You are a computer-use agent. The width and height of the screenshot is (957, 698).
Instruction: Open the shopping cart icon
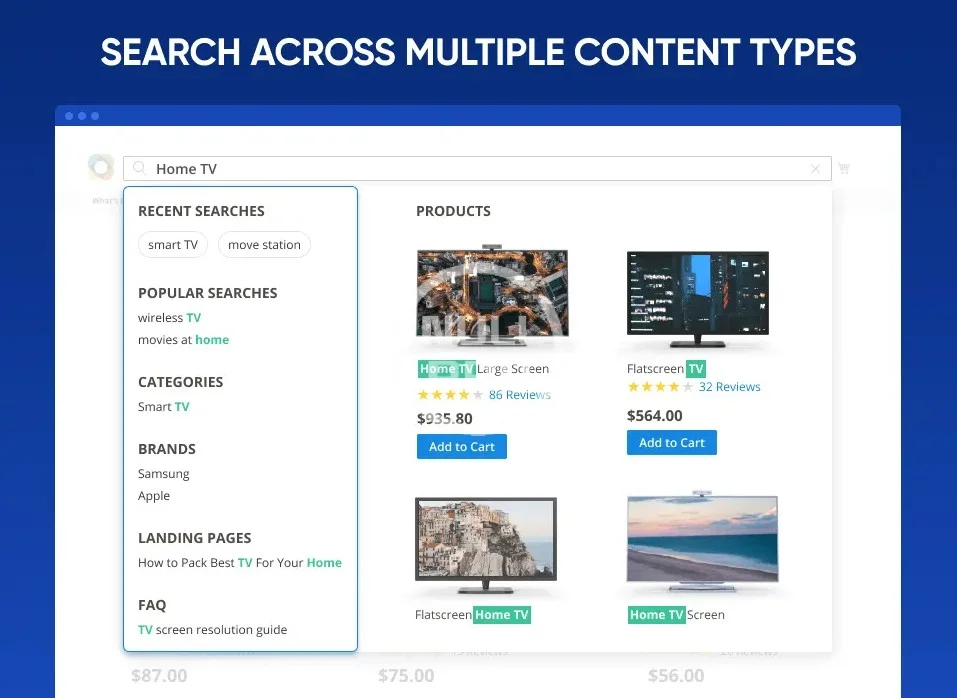pos(844,169)
